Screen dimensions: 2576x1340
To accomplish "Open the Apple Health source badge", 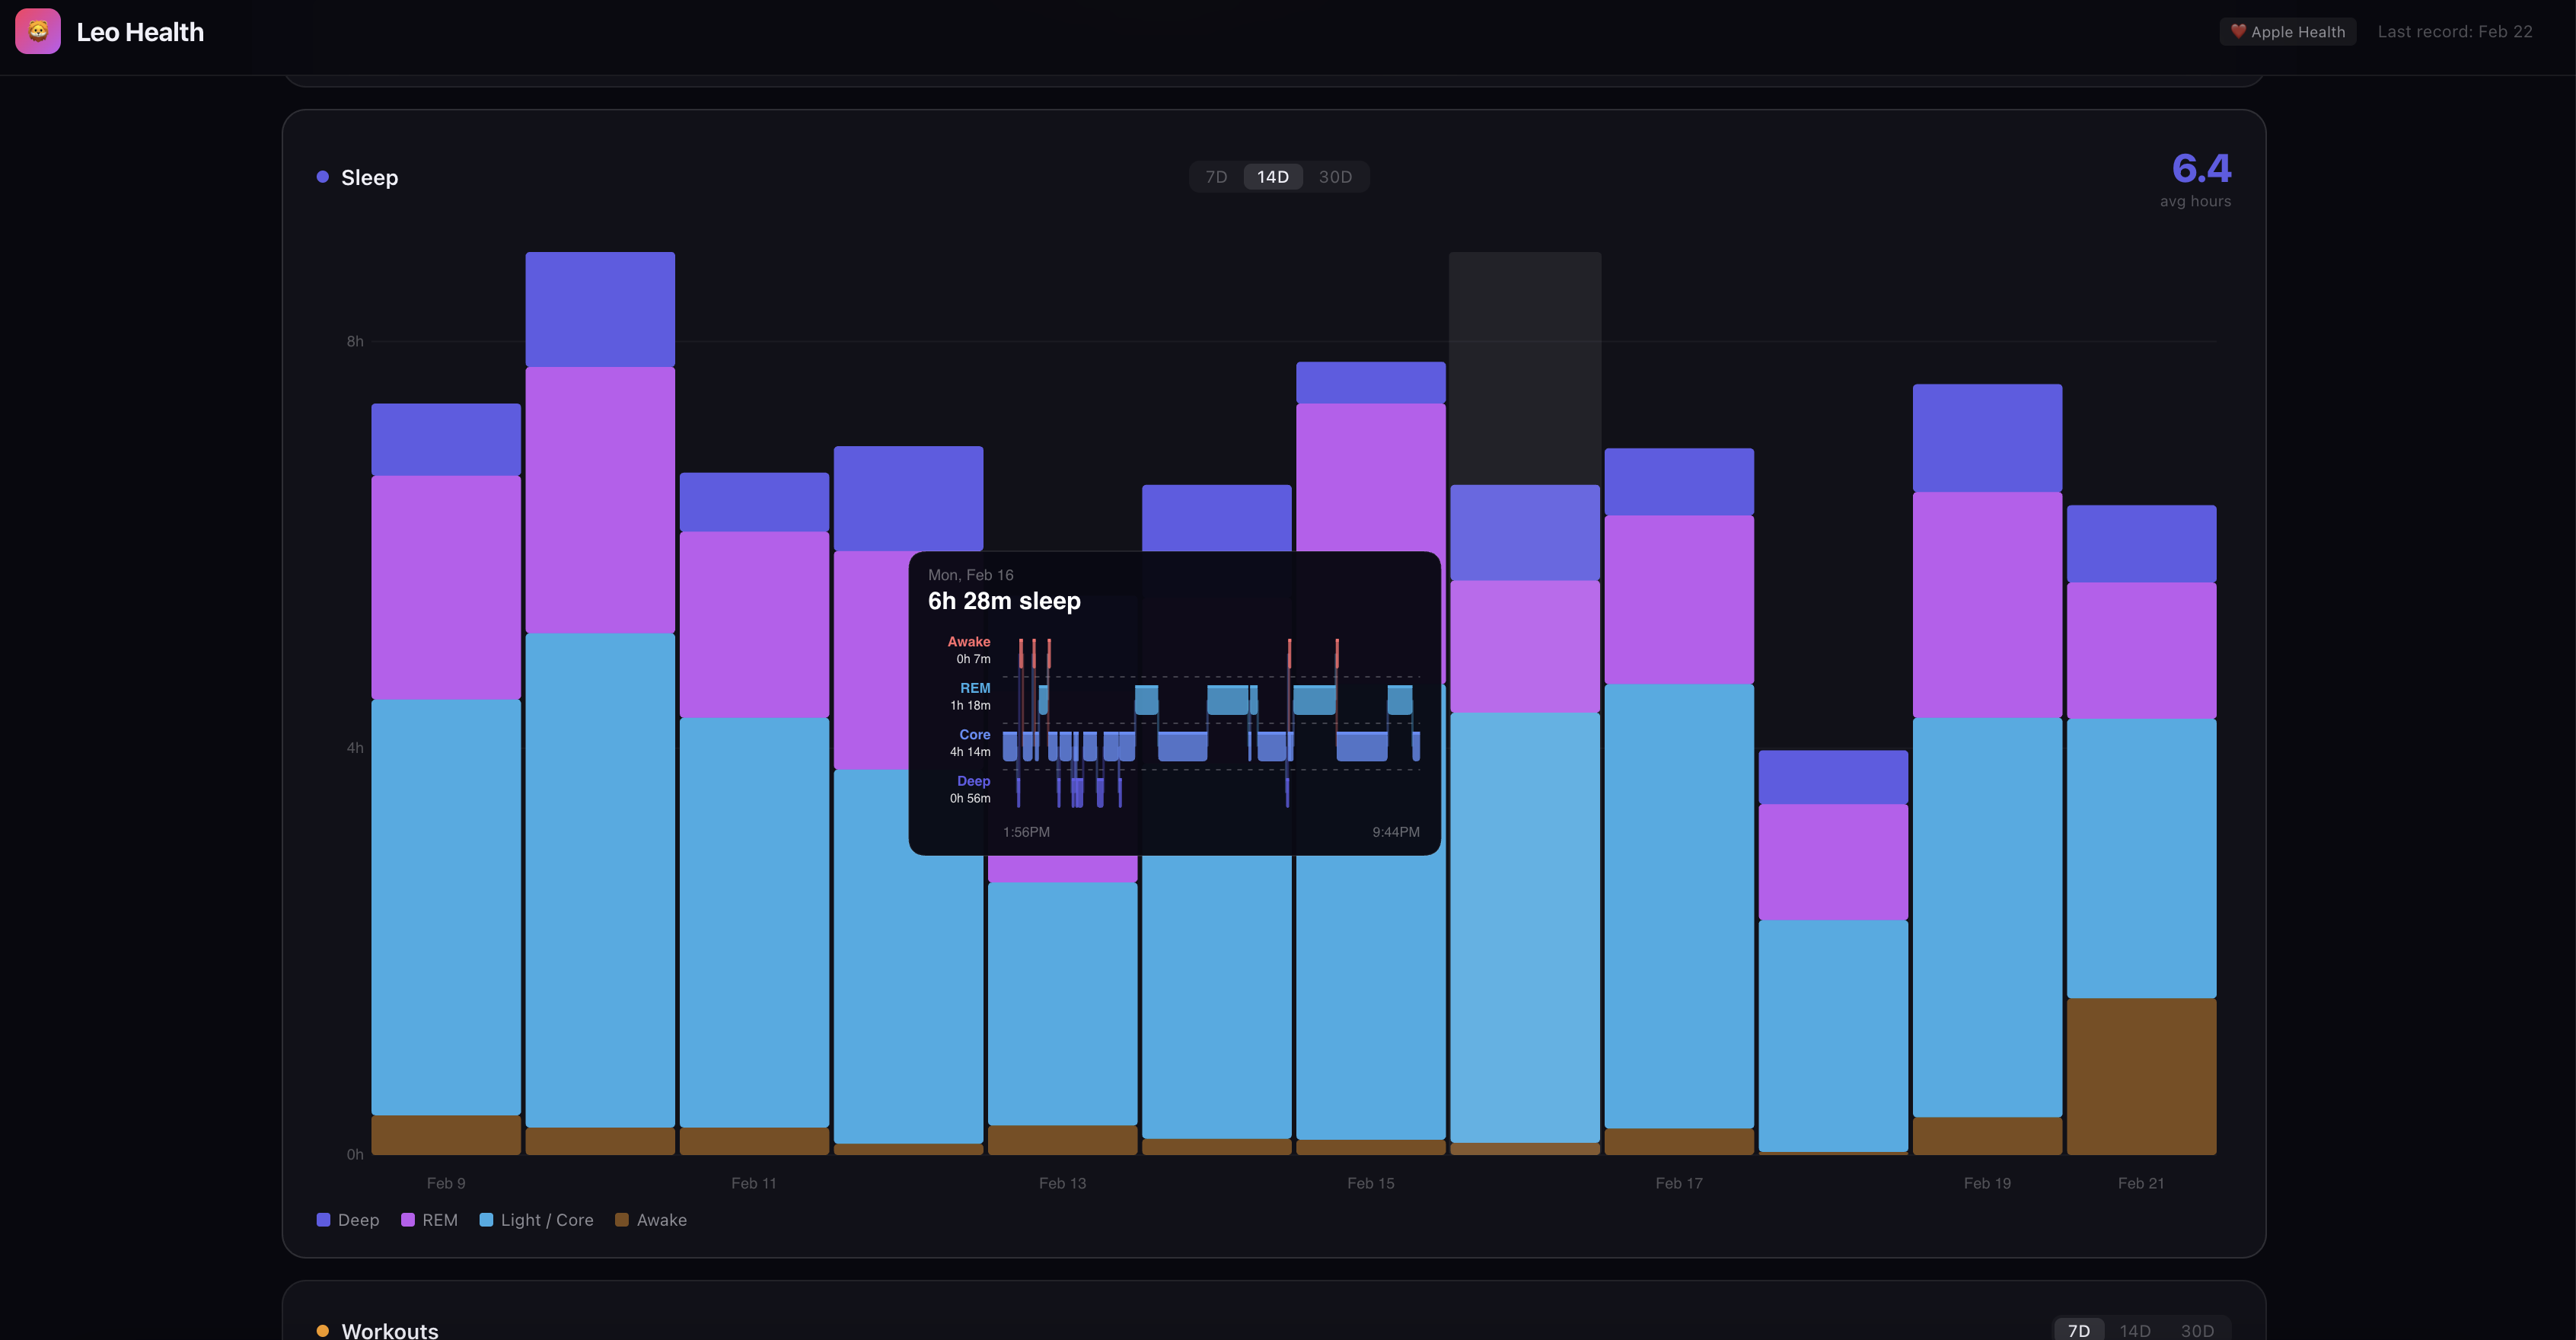I will (x=2288, y=32).
